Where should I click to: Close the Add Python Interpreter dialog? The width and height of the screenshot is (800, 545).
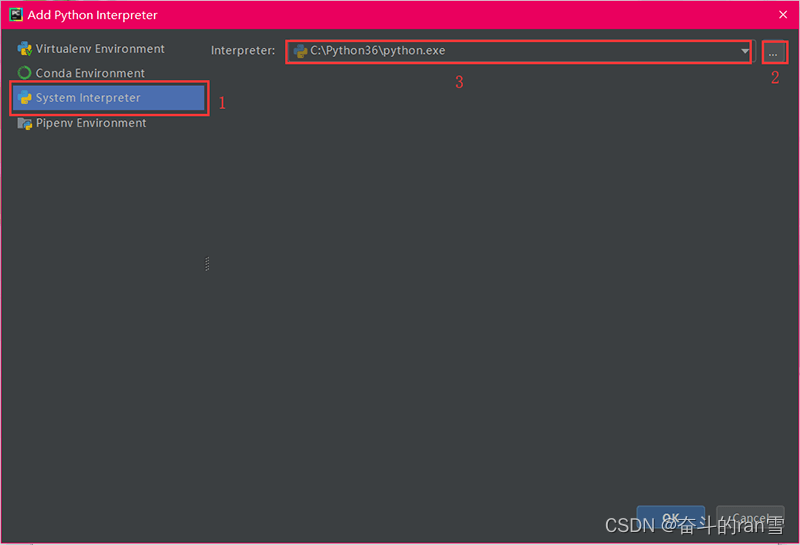coord(783,15)
